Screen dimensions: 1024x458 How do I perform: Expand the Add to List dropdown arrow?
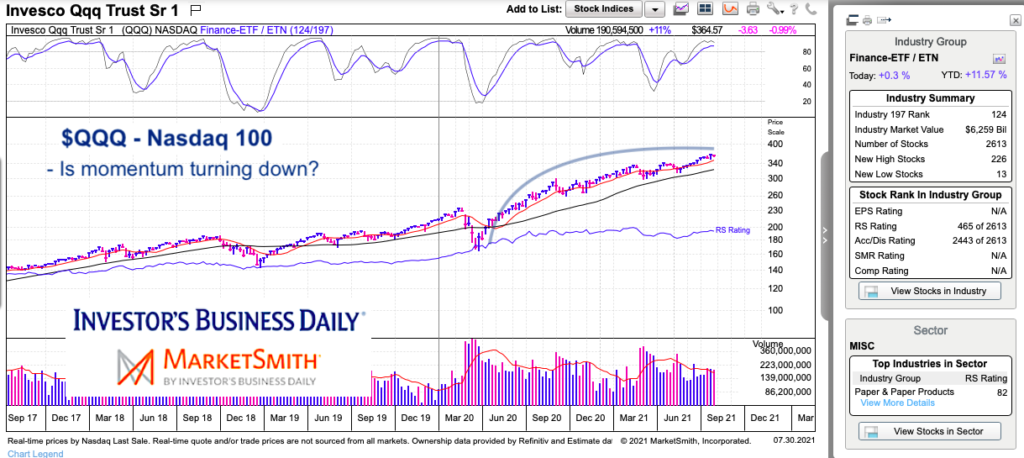(655, 9)
